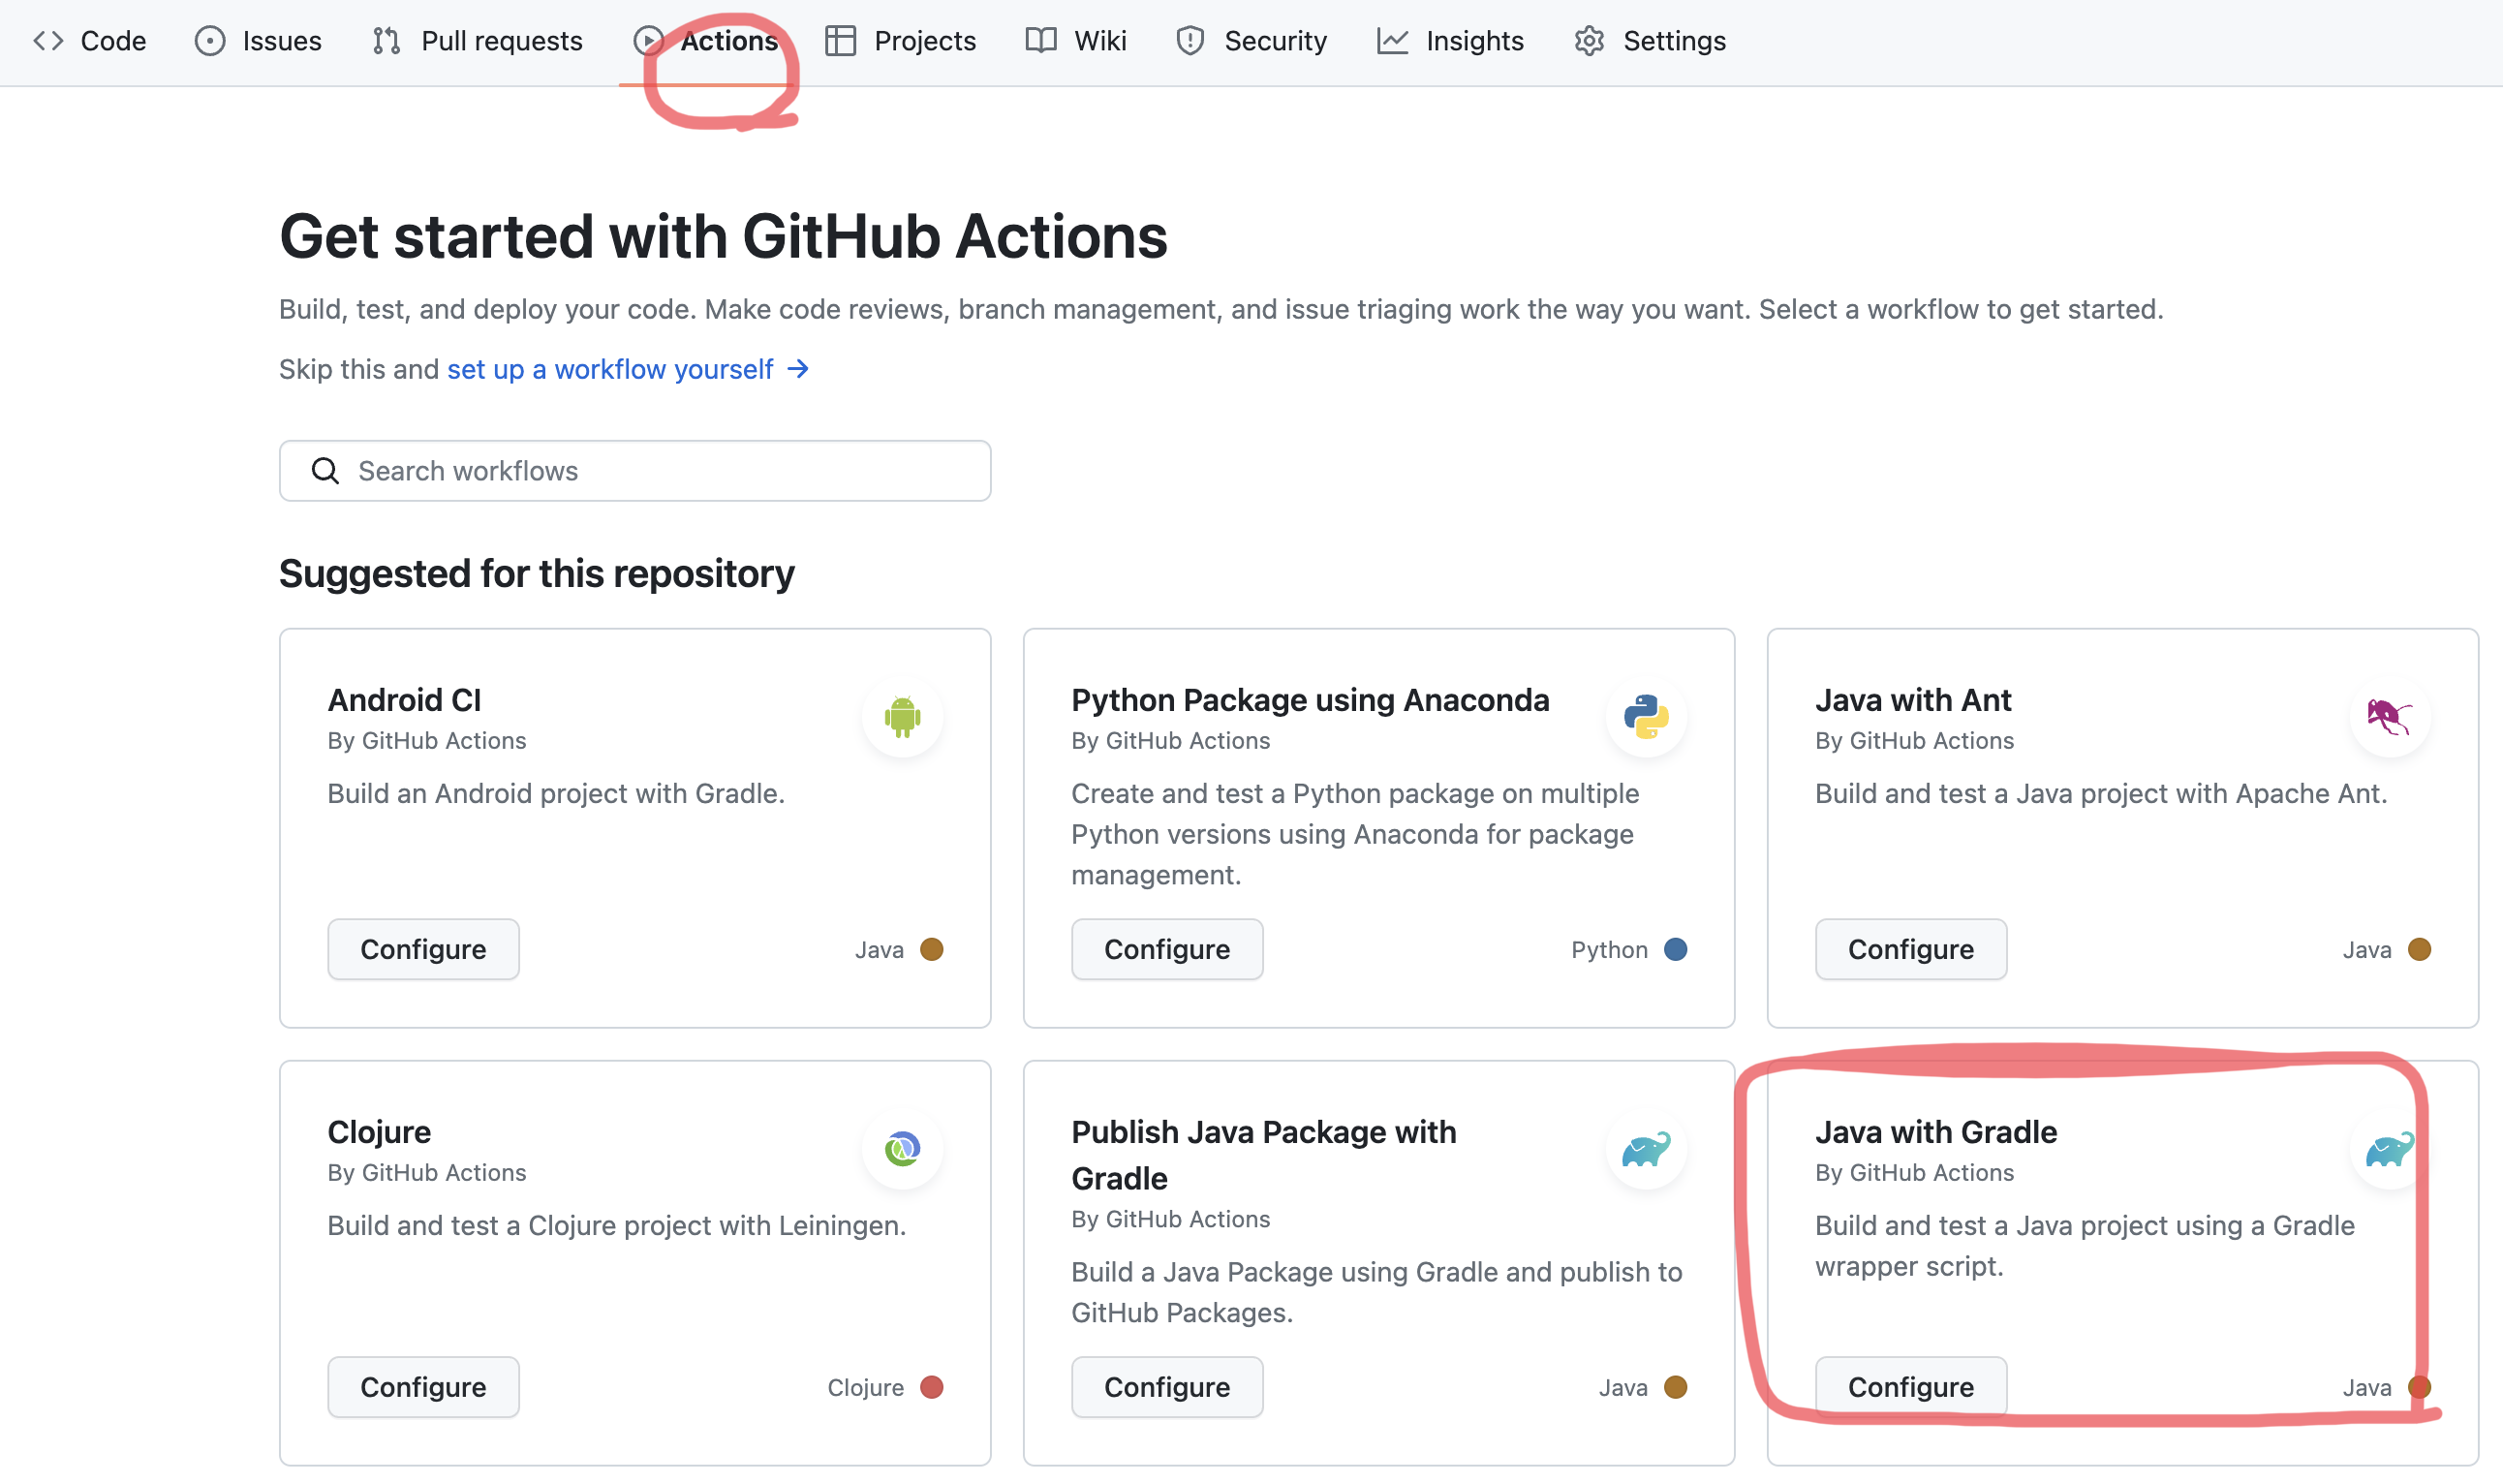2503x1484 pixels.
Task: Click the Clojure logo icon
Action: [x=902, y=1149]
